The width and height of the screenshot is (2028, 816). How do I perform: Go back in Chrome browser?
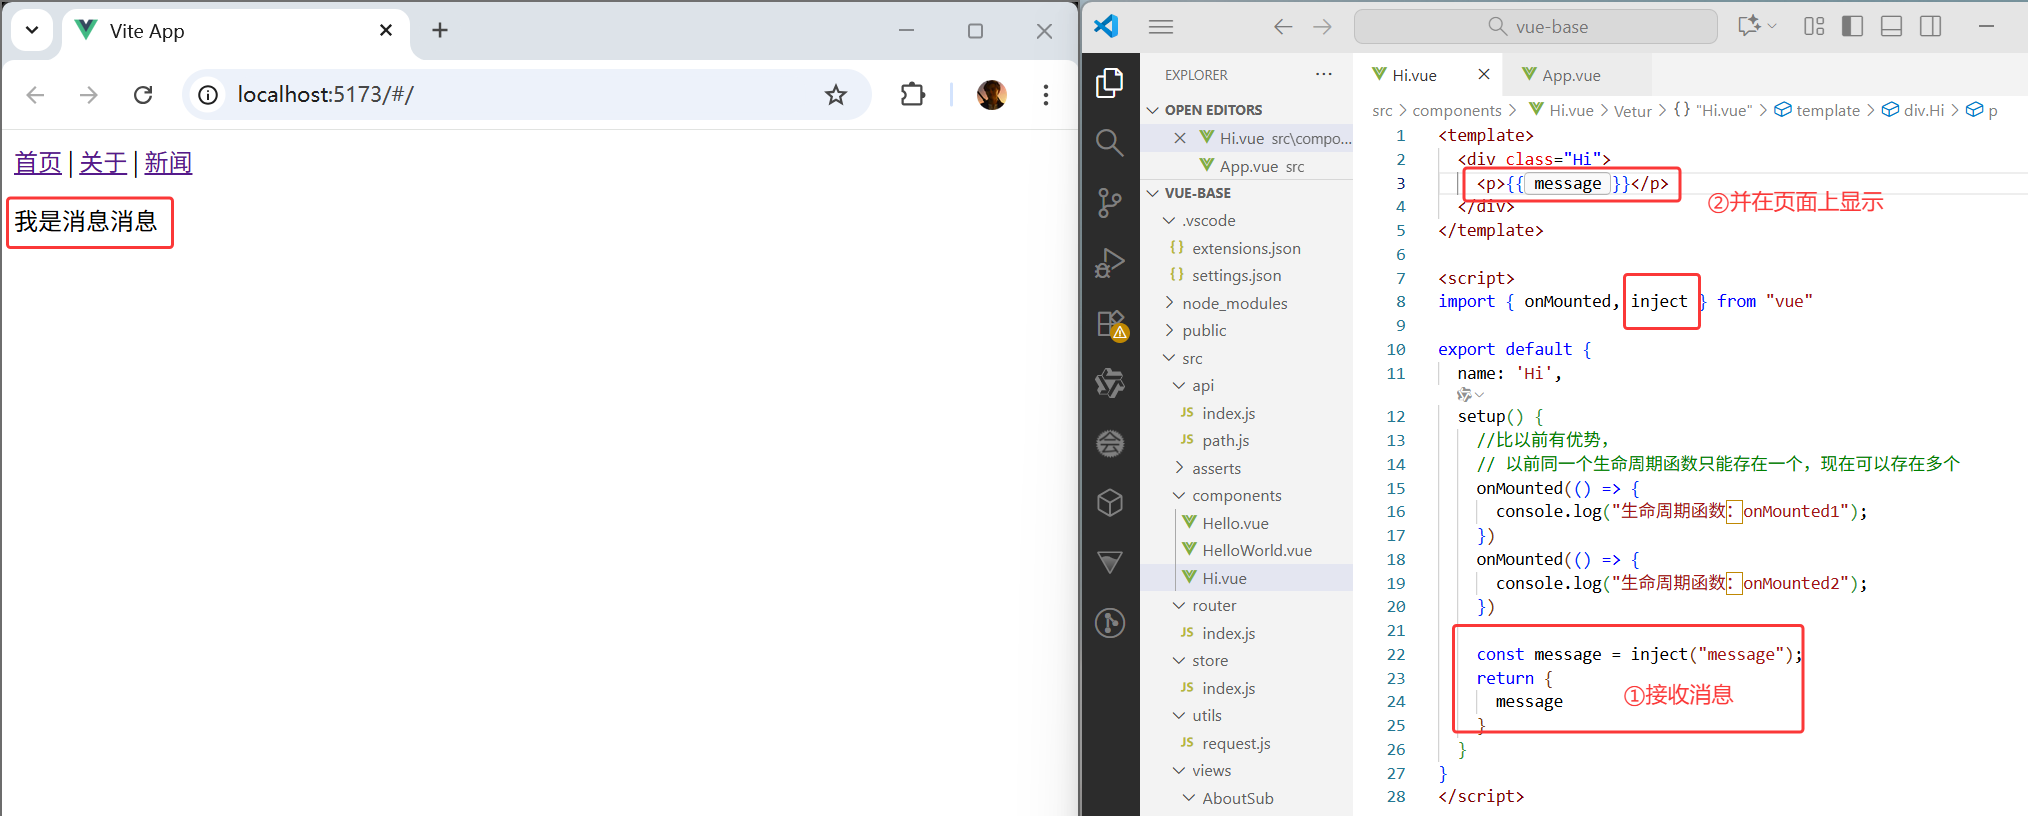pos(36,95)
